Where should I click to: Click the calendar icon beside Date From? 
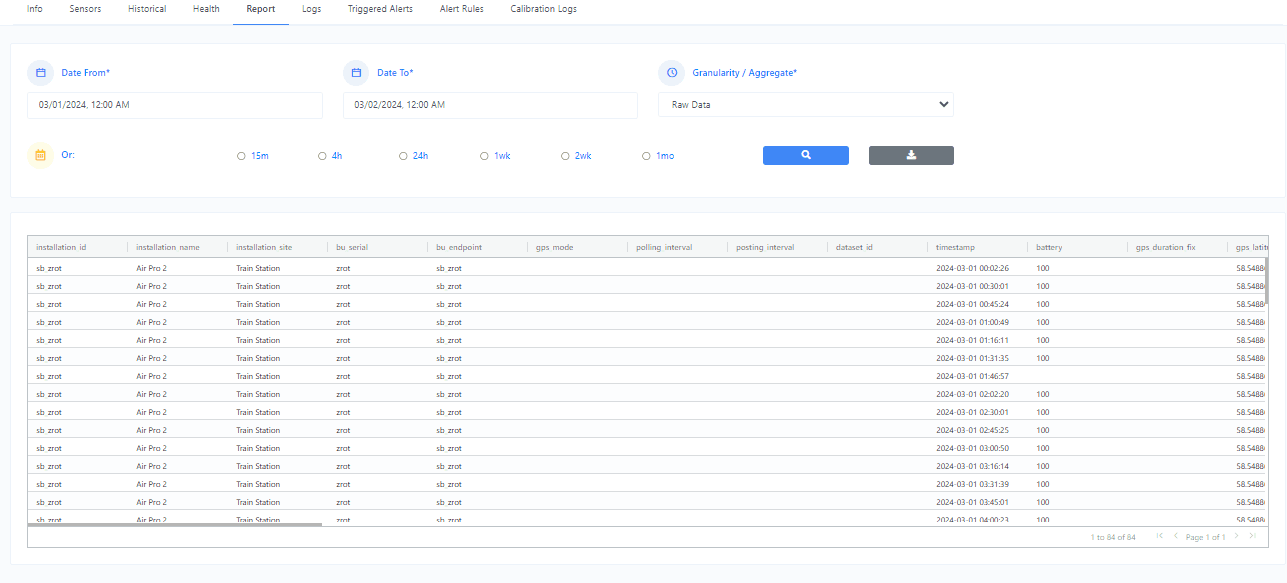pyautogui.click(x=41, y=73)
